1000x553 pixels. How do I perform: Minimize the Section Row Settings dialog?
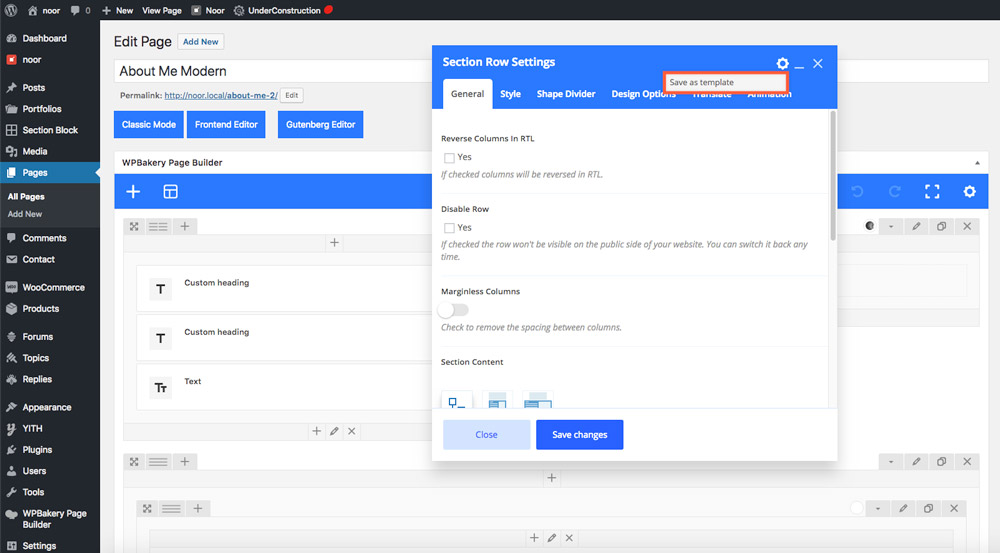tap(799, 64)
